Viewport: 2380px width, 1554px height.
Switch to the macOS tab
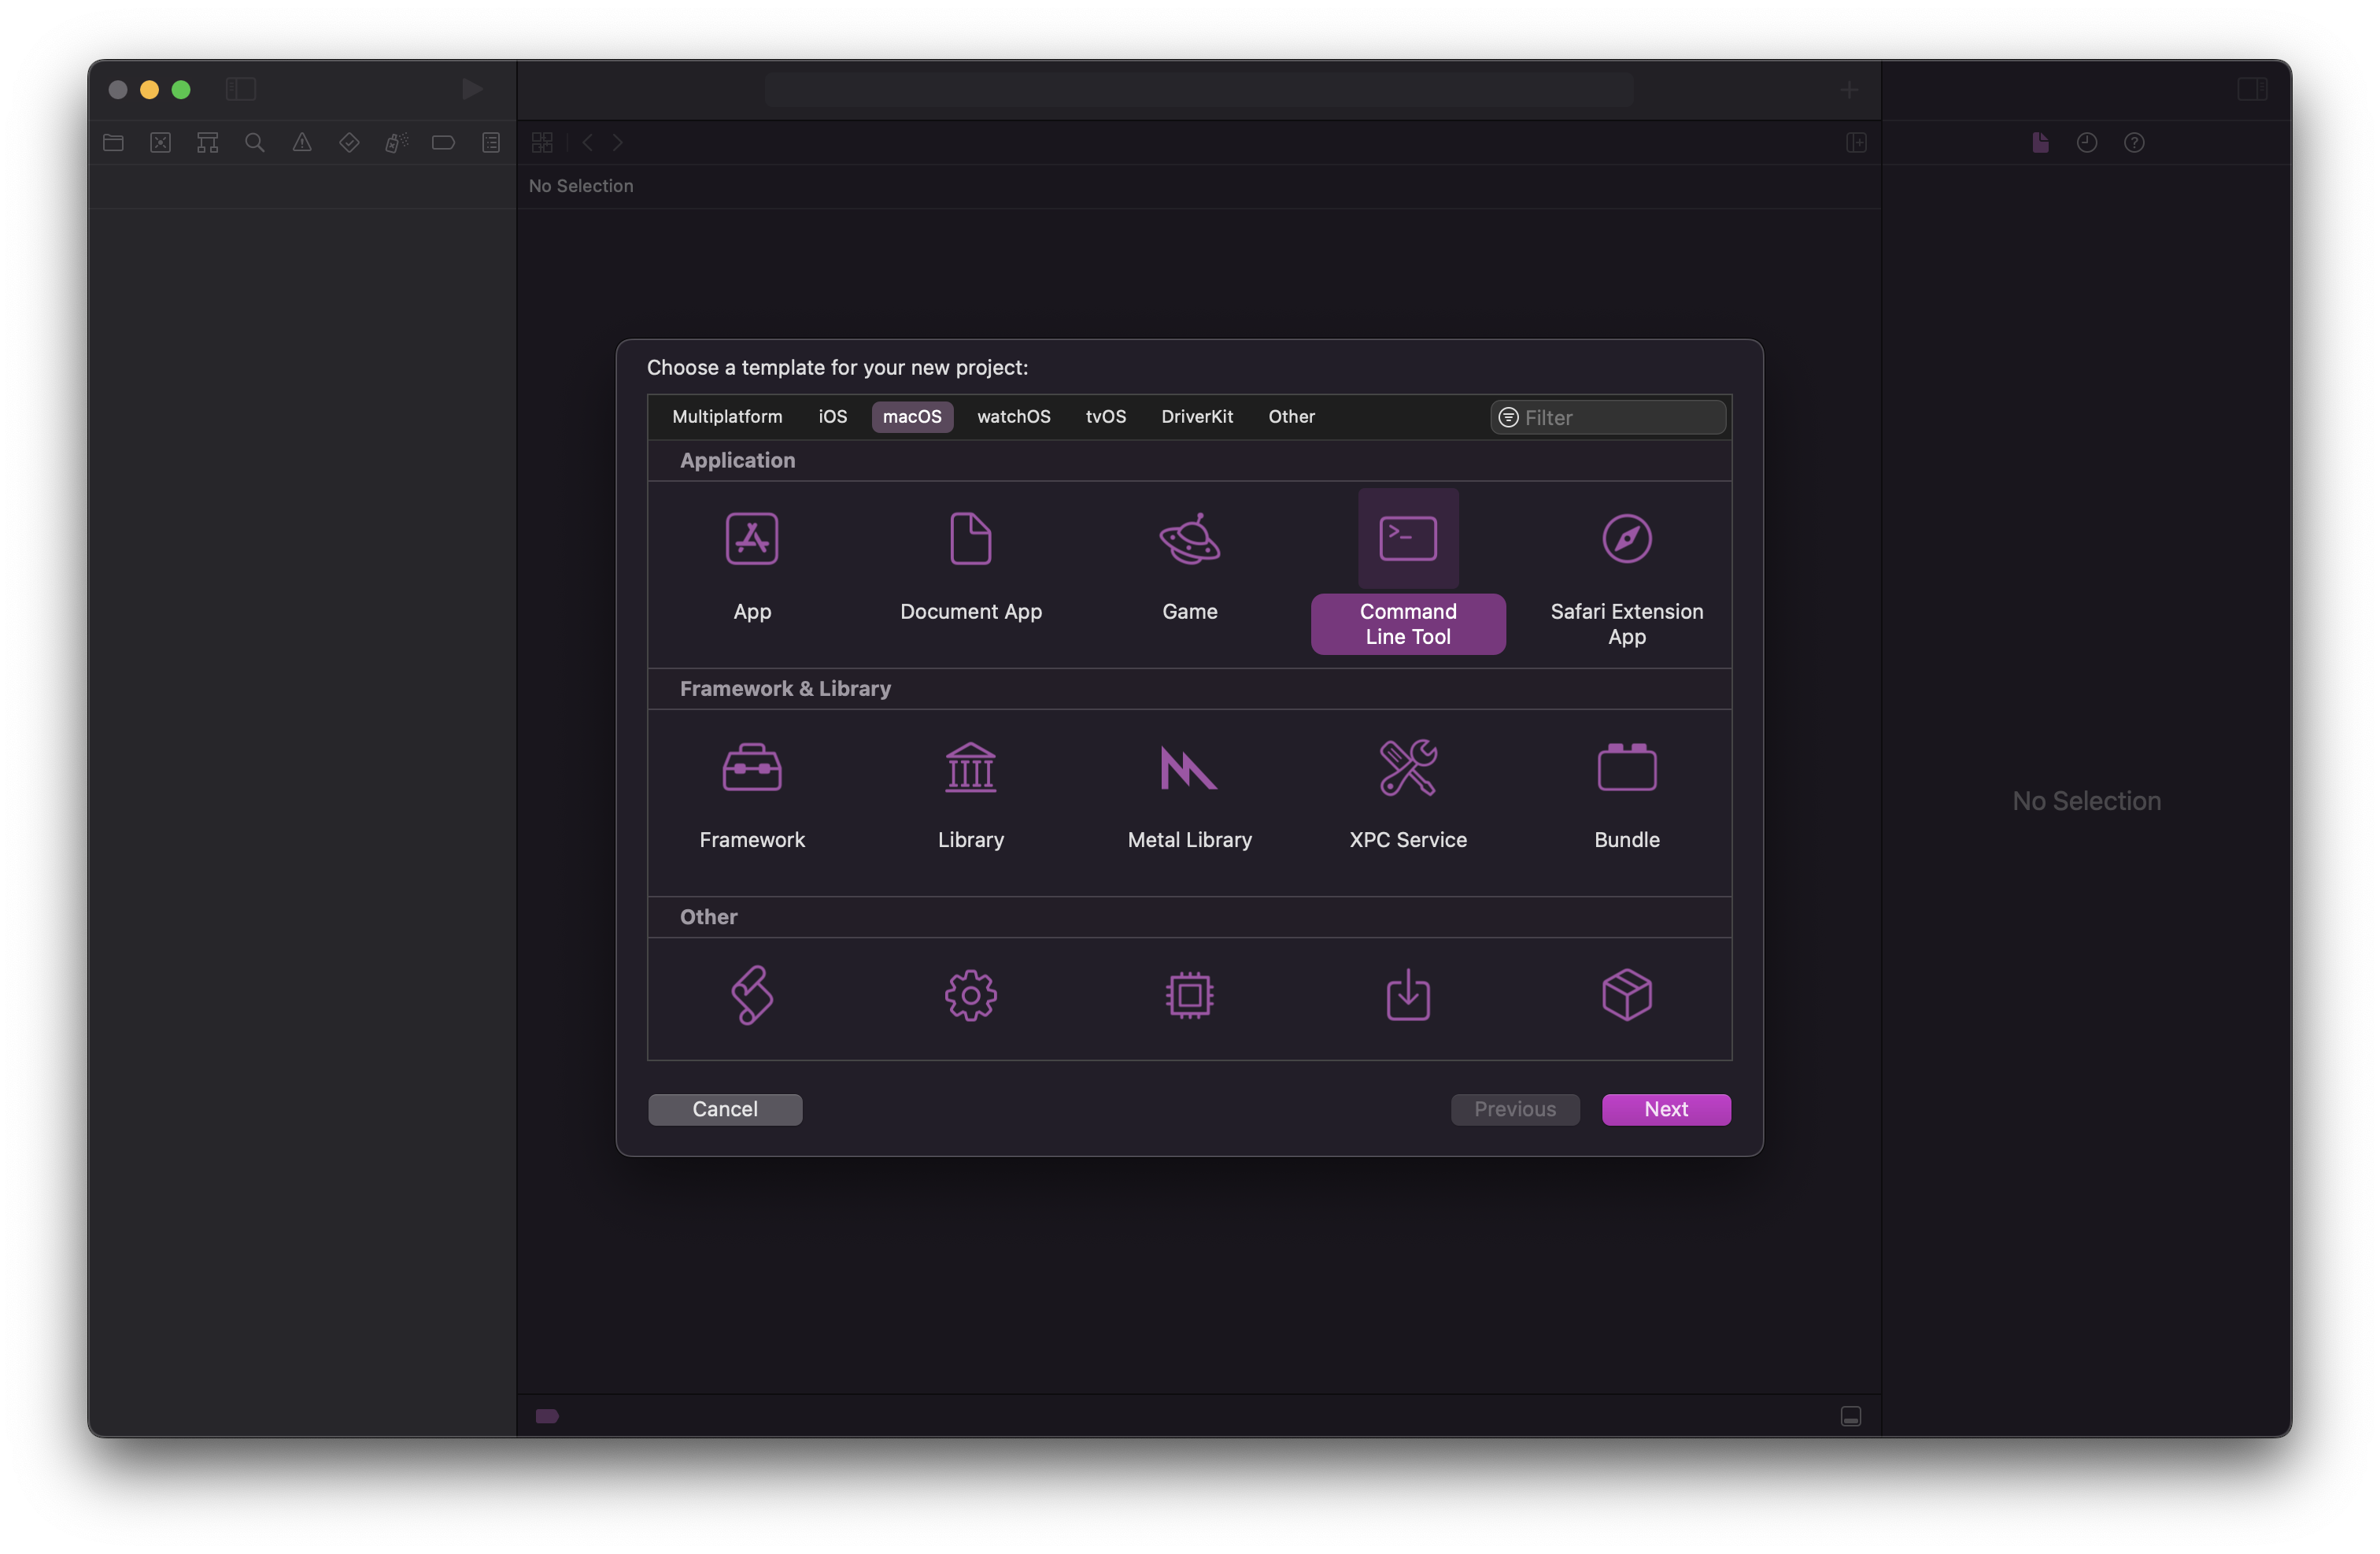[911, 416]
